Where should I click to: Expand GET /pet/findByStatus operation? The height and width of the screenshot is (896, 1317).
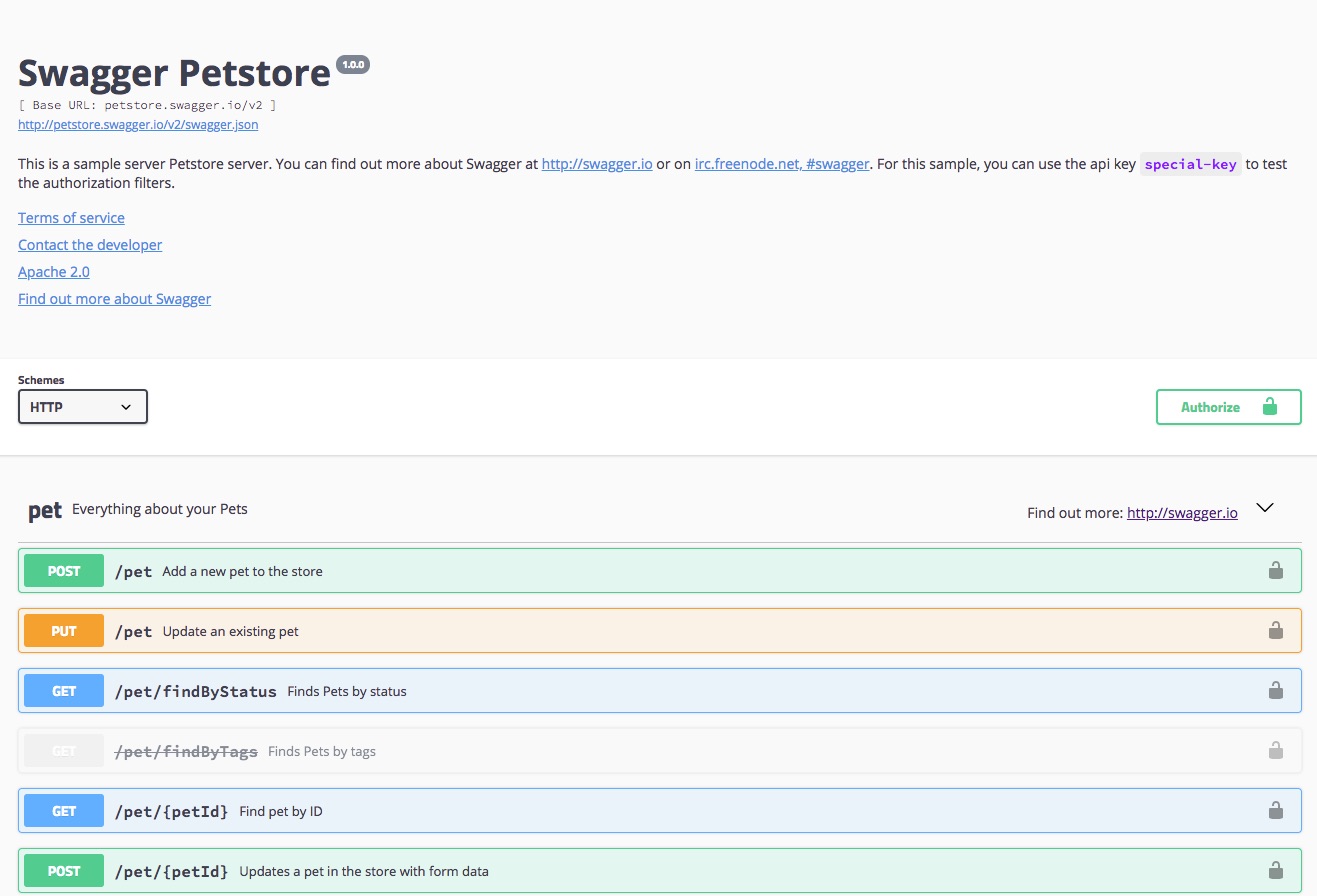click(x=660, y=691)
